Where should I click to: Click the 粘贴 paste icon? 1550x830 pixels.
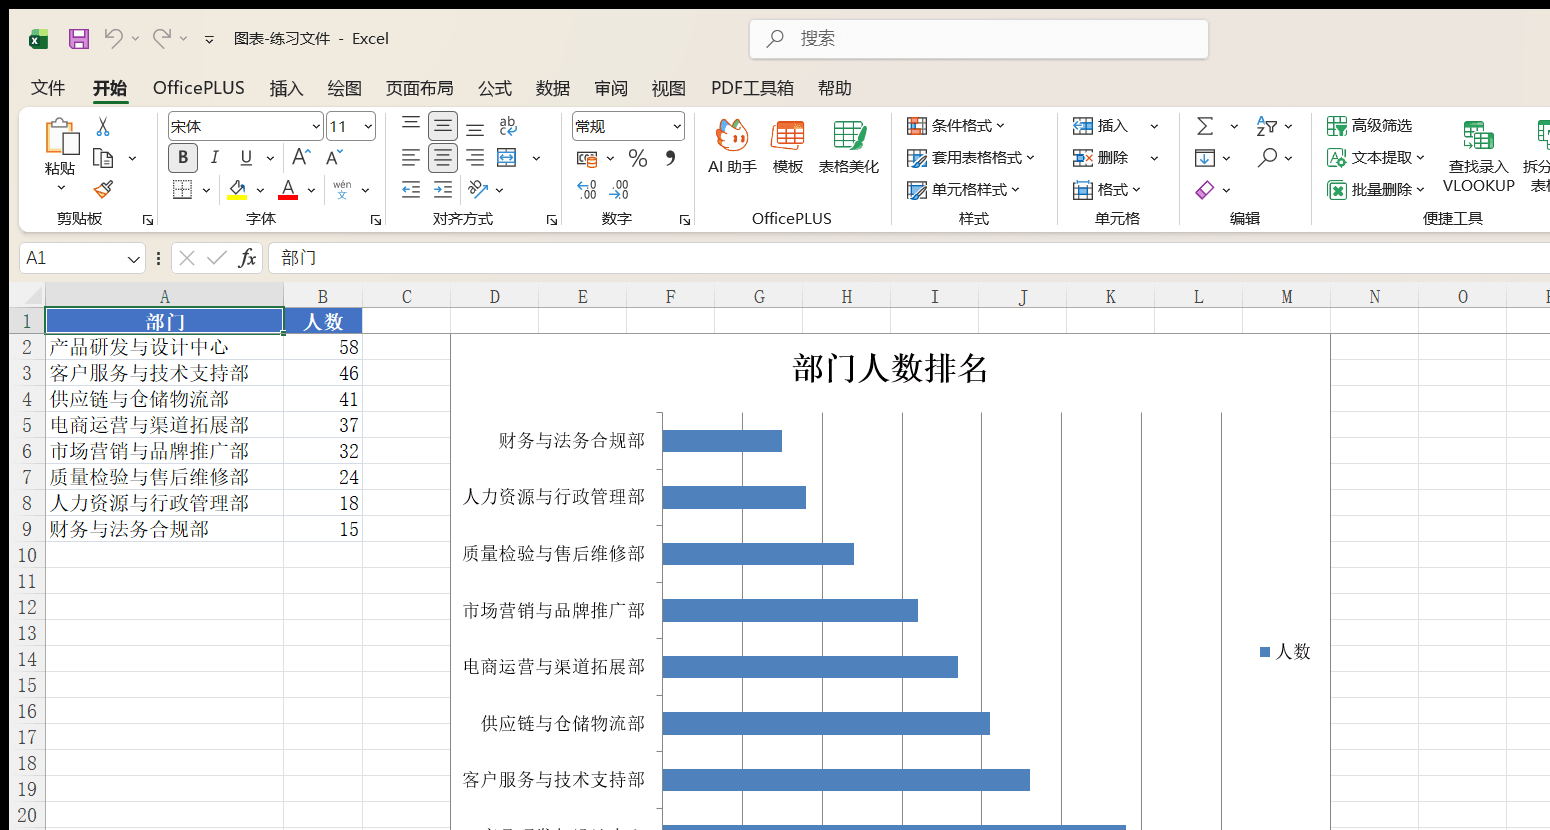[60, 137]
